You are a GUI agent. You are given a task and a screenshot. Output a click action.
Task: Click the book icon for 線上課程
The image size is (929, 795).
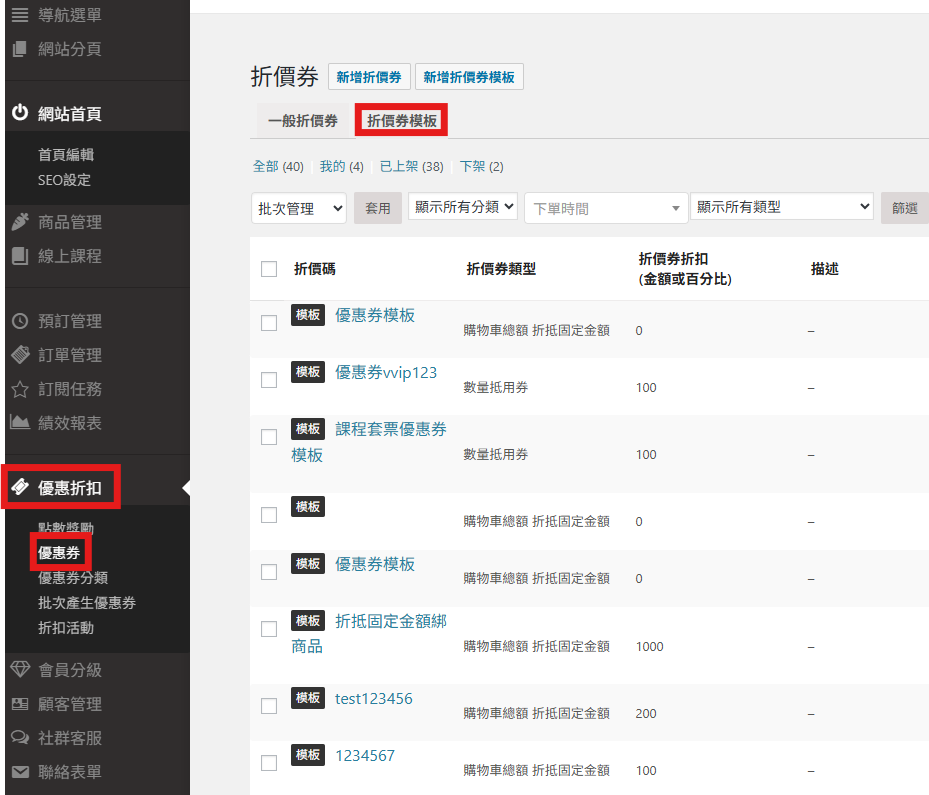click(20, 256)
